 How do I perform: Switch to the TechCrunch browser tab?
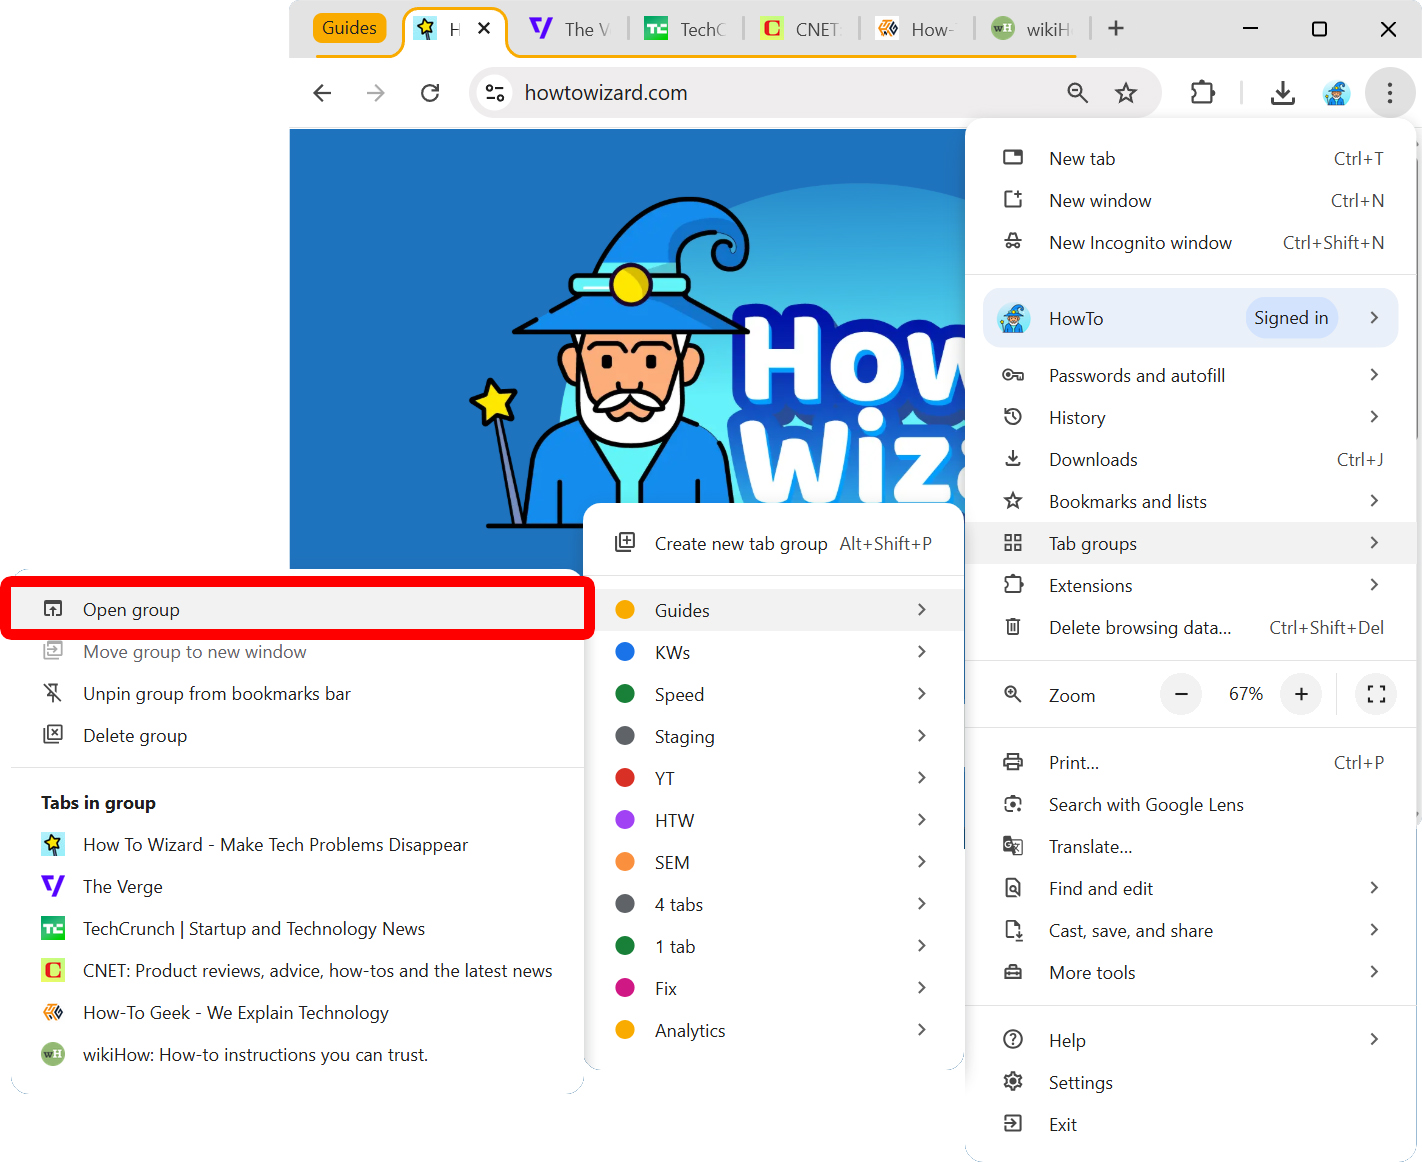[x=685, y=29]
